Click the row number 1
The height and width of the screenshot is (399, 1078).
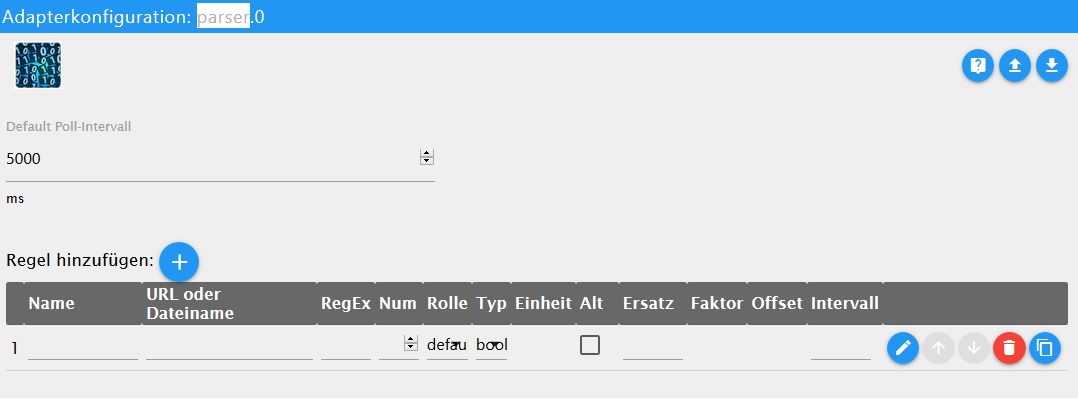click(x=14, y=349)
